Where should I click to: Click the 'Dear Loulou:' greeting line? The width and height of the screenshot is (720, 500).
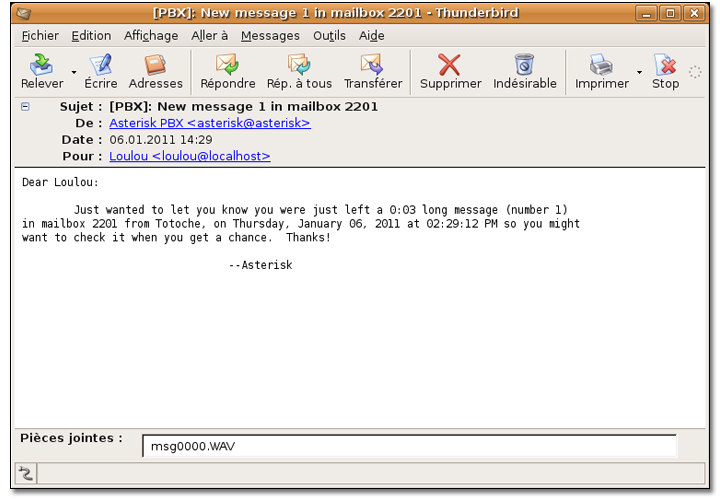click(x=60, y=182)
